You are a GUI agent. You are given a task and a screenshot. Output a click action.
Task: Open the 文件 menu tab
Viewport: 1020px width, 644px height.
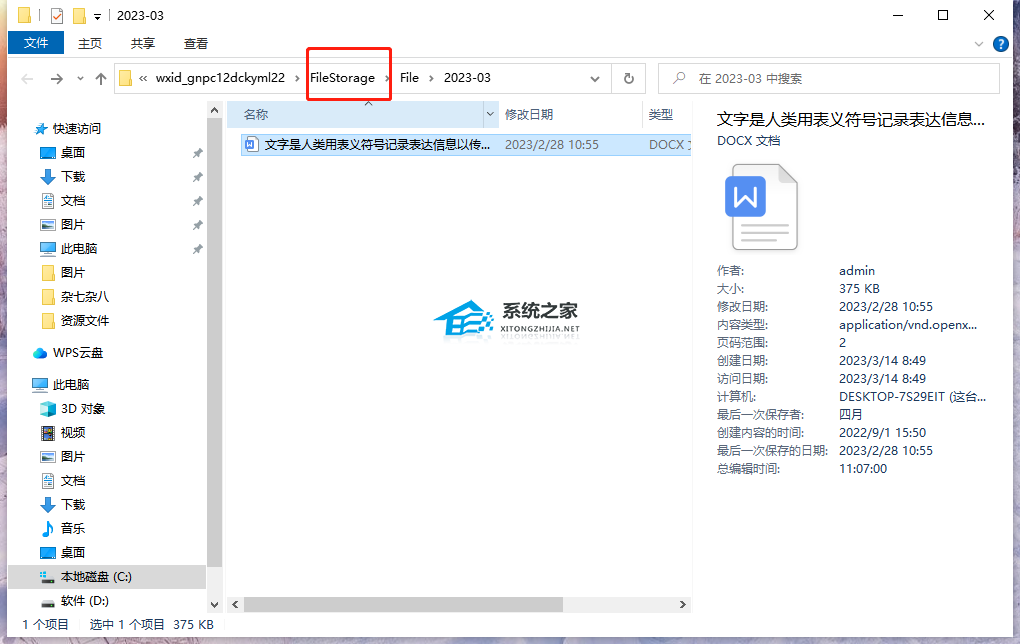36,43
